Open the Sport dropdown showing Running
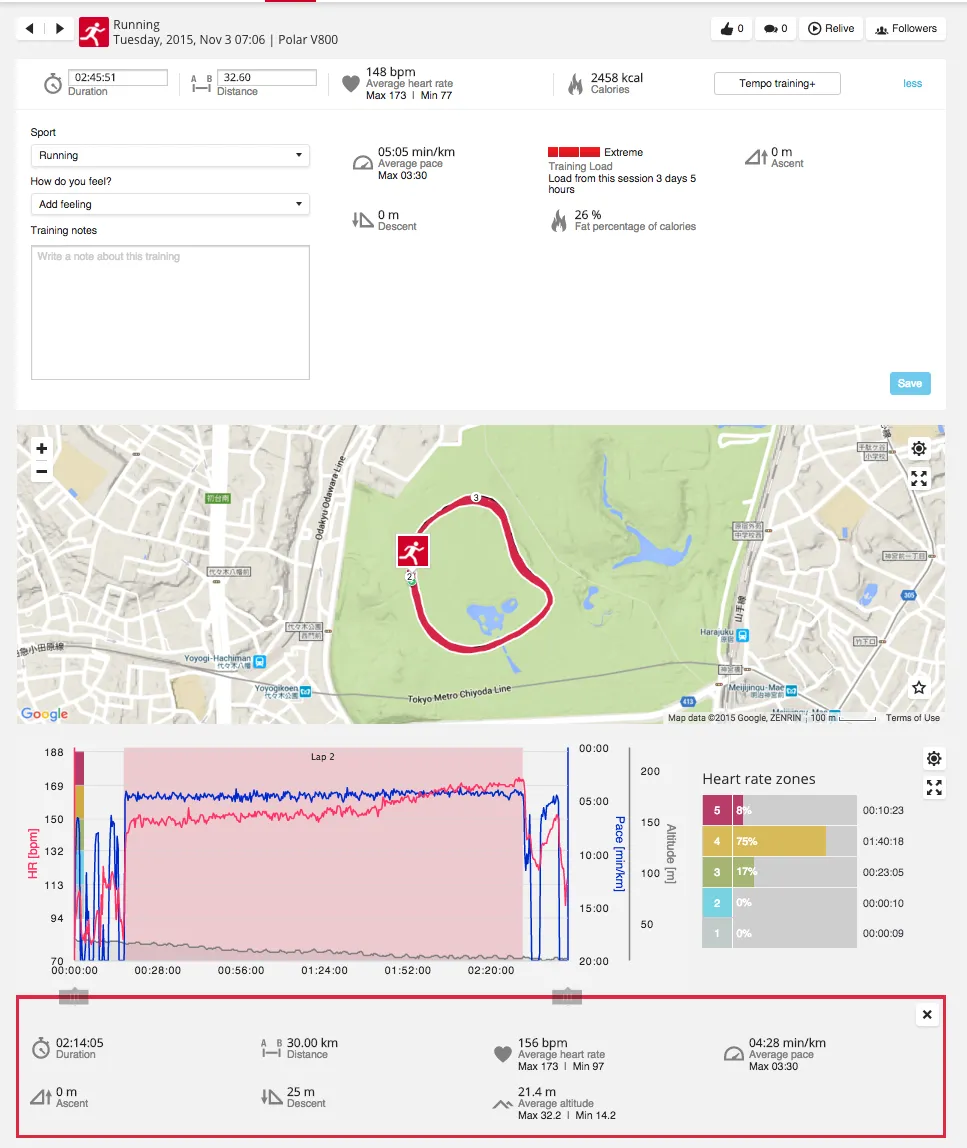This screenshot has height=1148, width=967. (170, 156)
